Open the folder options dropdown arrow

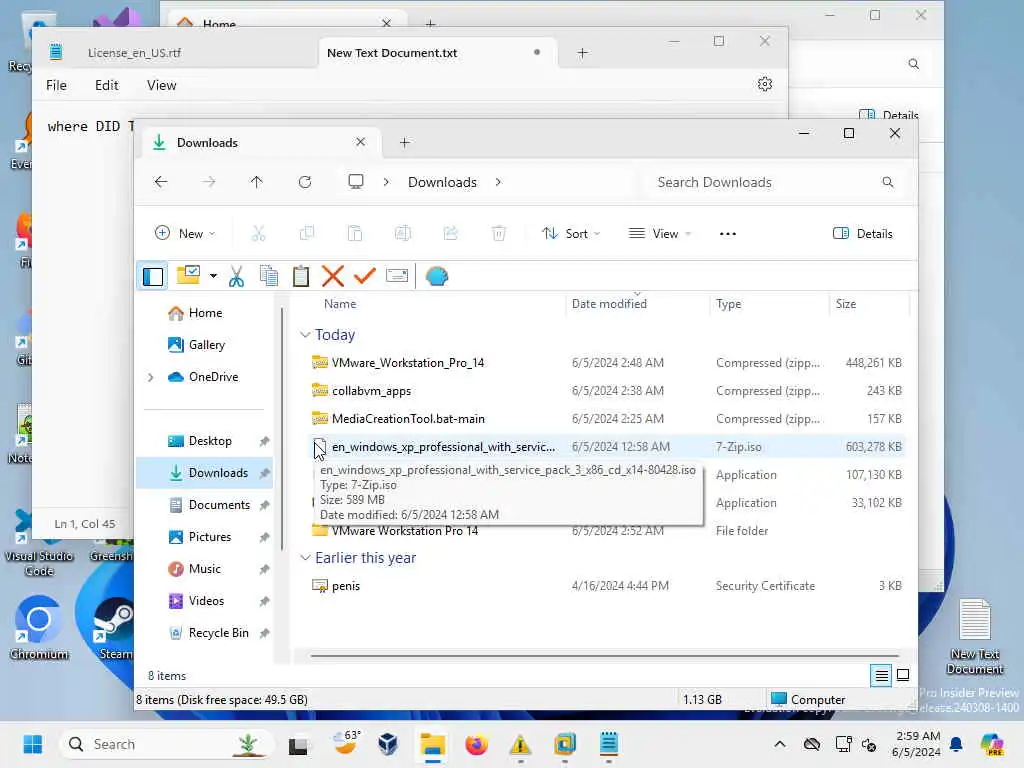[x=214, y=276]
